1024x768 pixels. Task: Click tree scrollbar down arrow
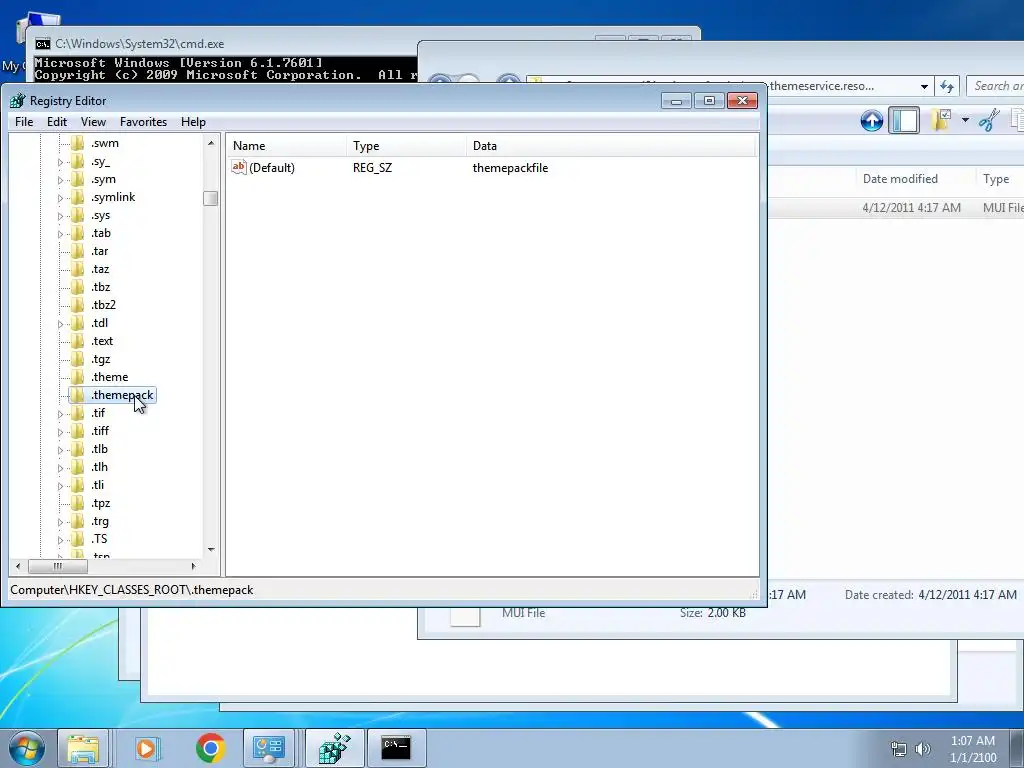[211, 550]
